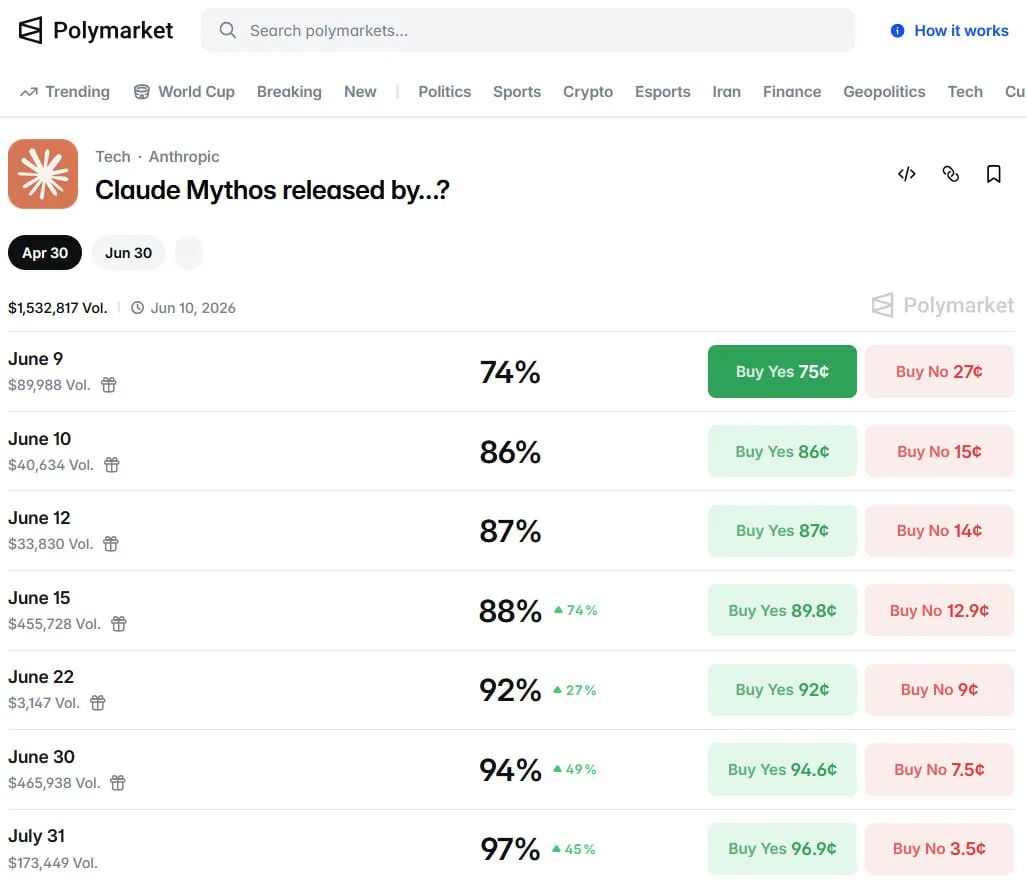
Task: Open the Crypto category
Action: point(588,92)
